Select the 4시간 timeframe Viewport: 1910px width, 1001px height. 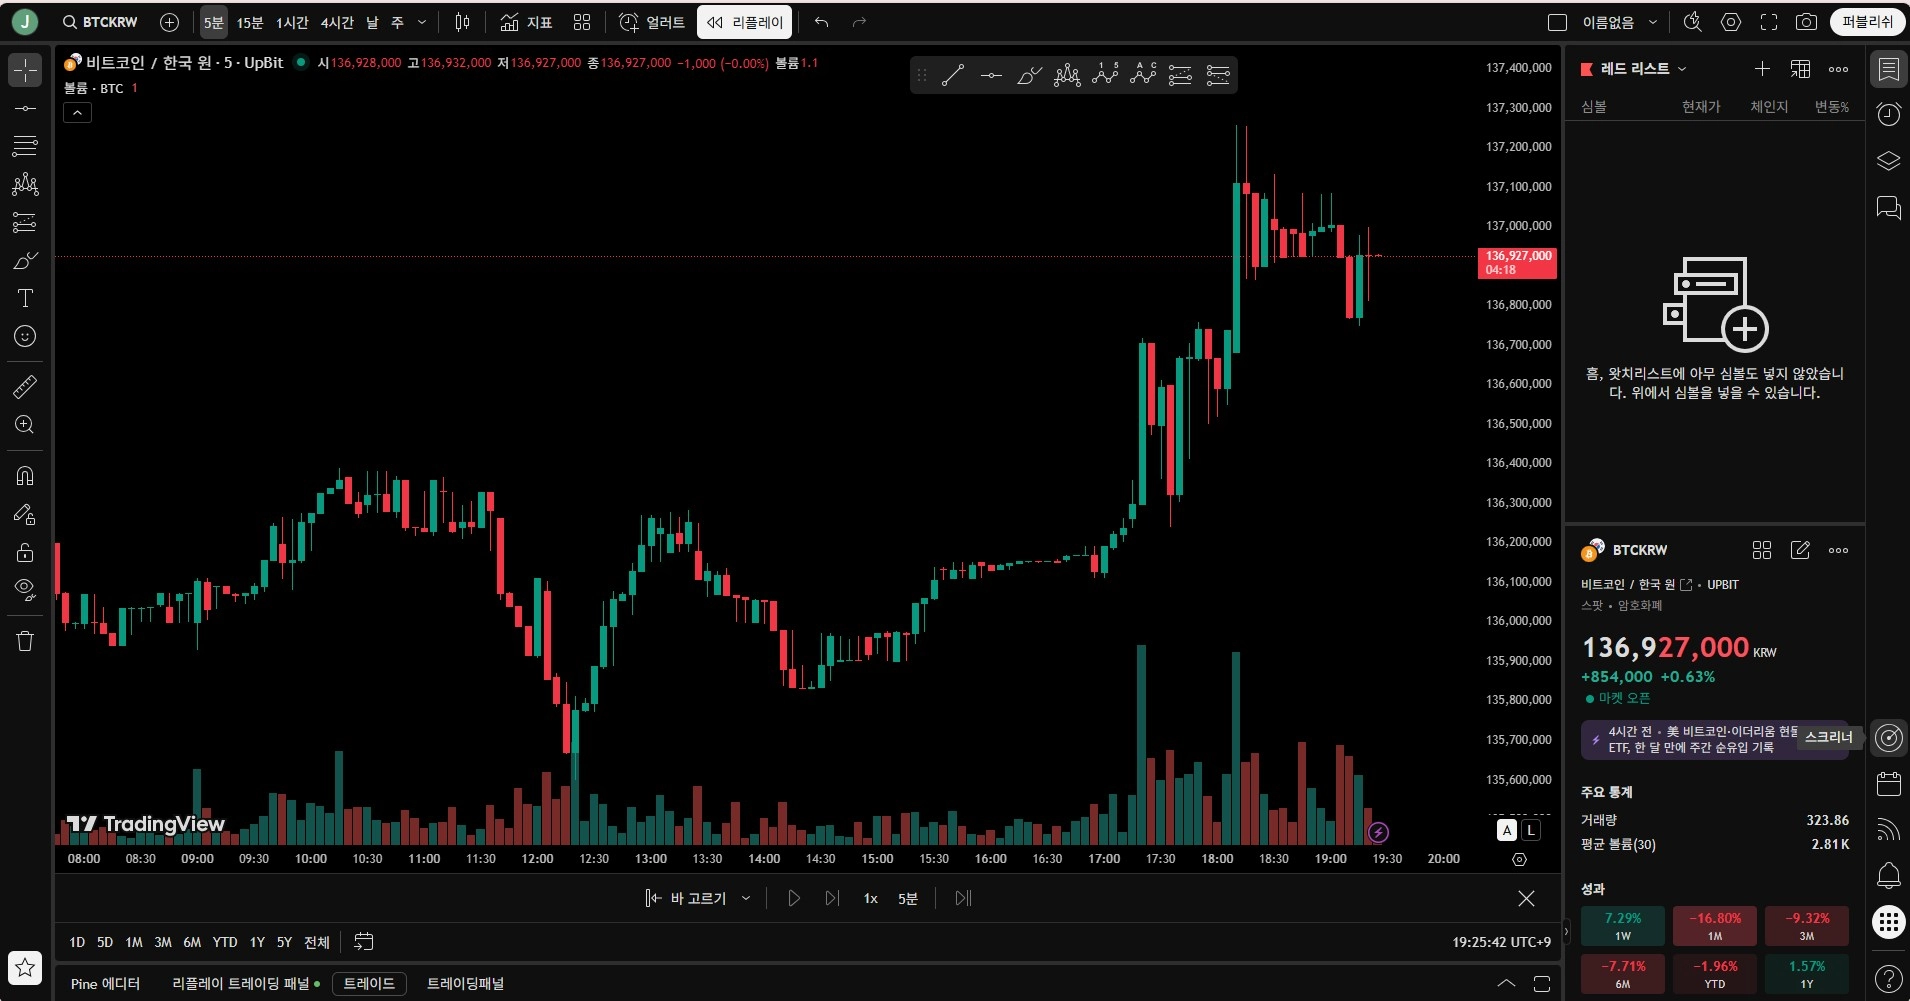tap(337, 22)
